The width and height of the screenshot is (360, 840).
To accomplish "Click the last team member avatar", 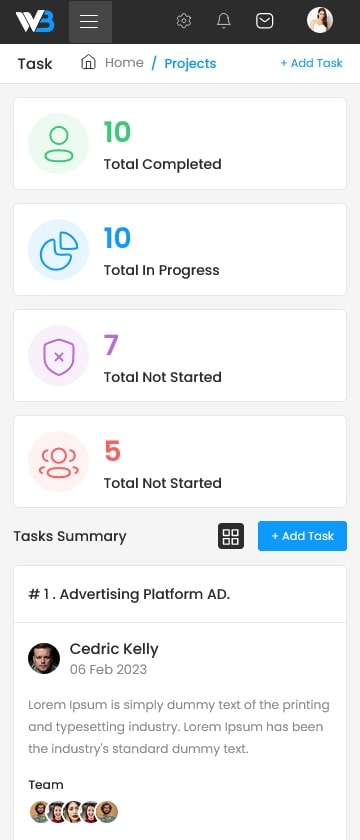I will pyautogui.click(x=107, y=812).
